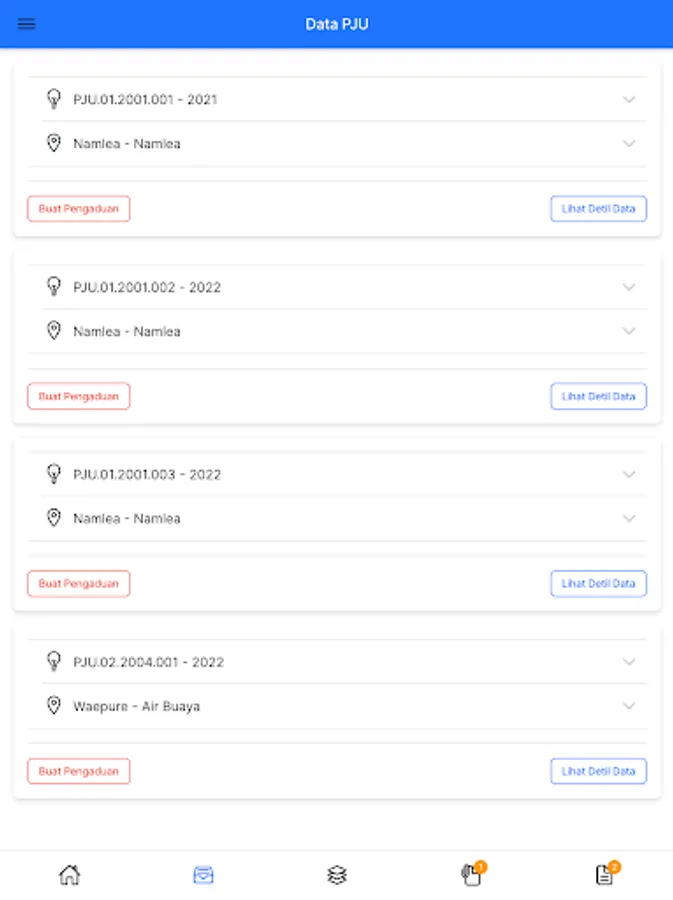Click Buat Pengaduan for PJU.02.2004.001
This screenshot has width=673, height=900.
78,771
